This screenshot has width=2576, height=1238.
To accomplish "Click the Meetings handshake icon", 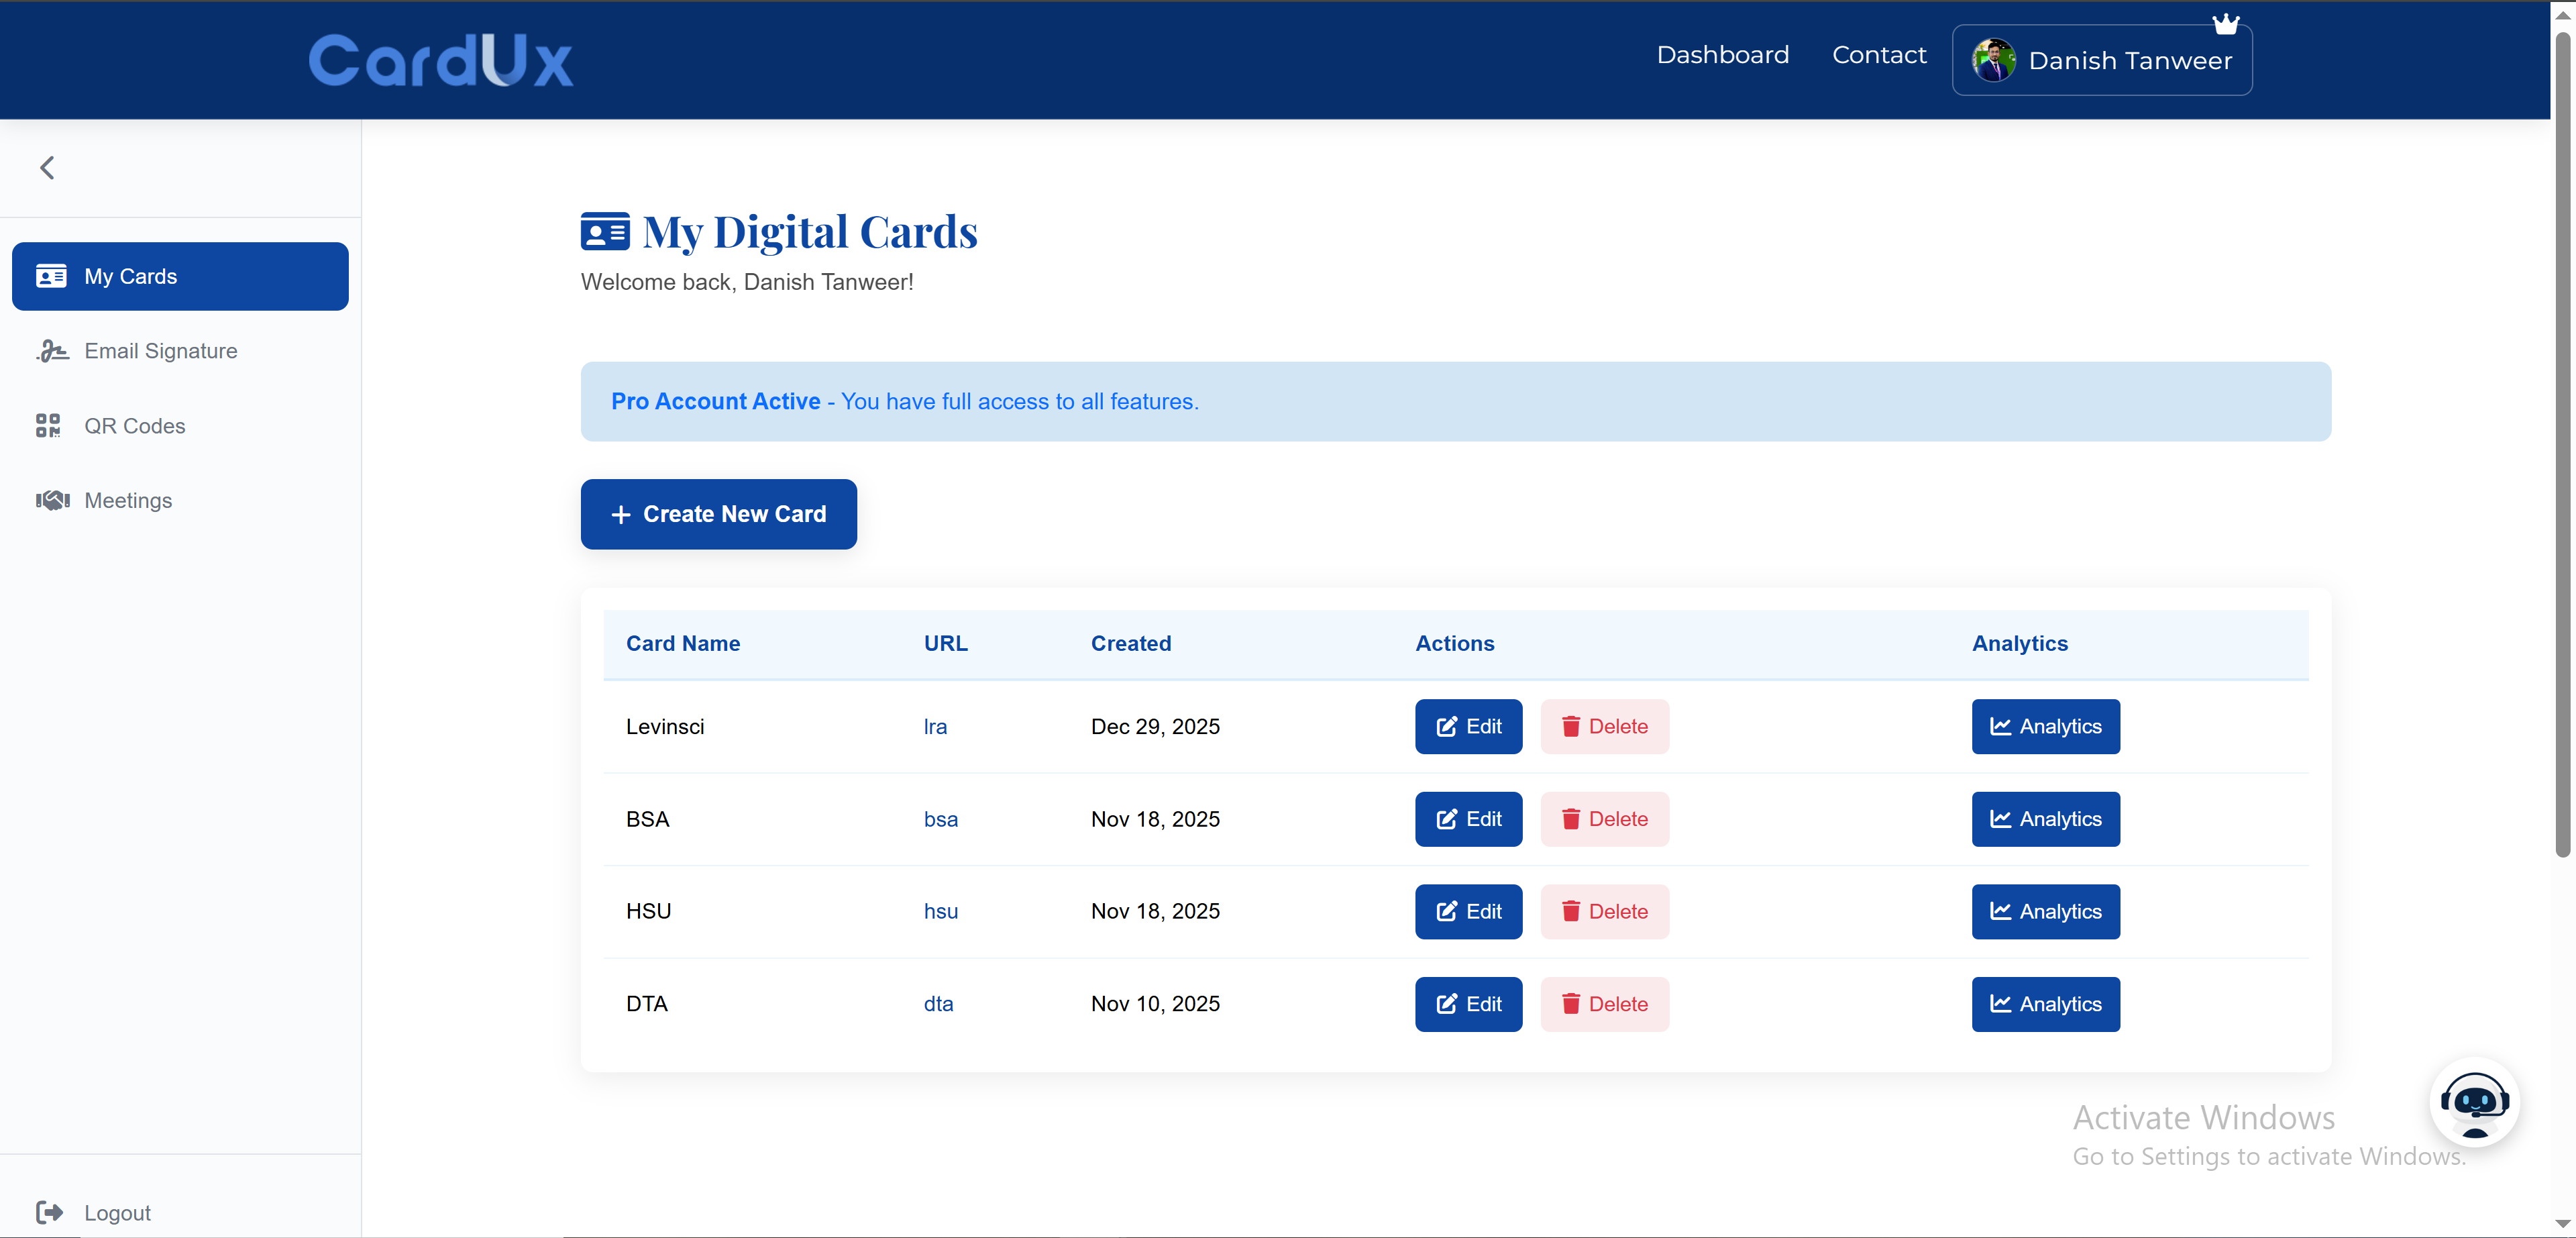I will 52,500.
